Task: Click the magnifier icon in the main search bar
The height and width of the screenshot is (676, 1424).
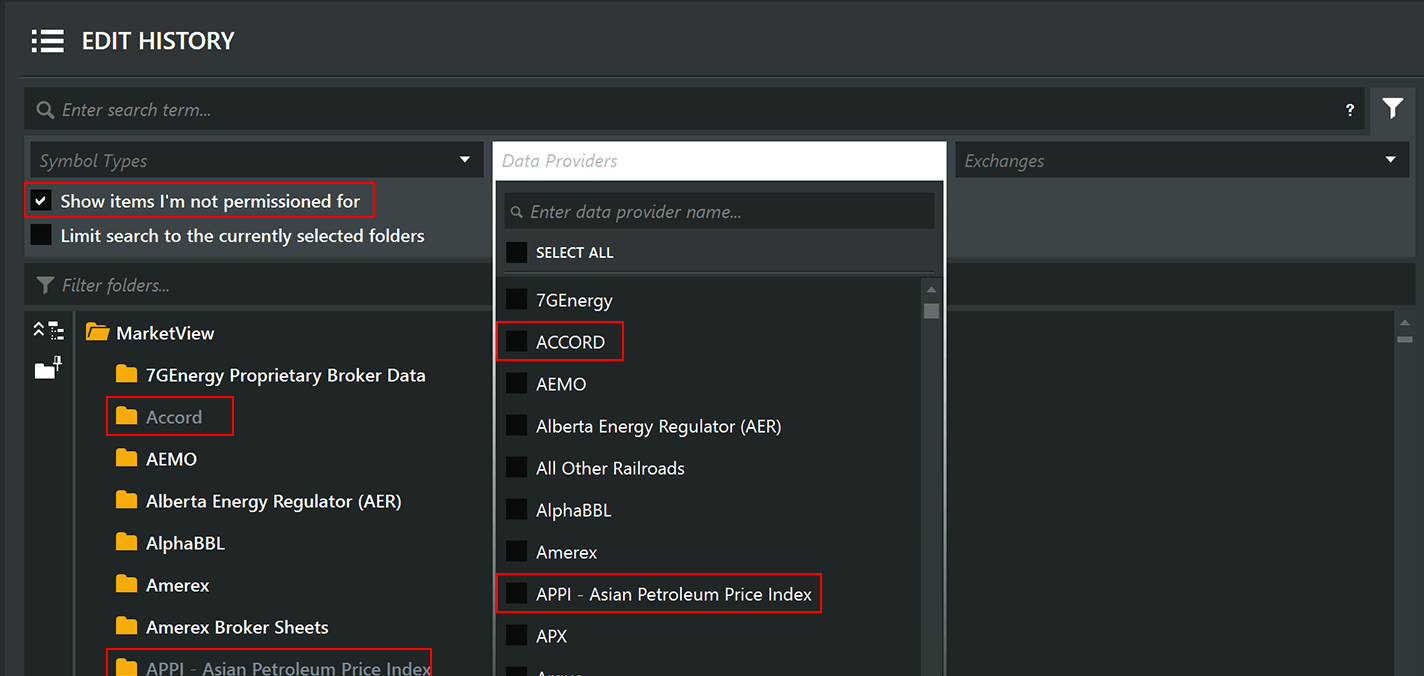Action: [x=45, y=110]
